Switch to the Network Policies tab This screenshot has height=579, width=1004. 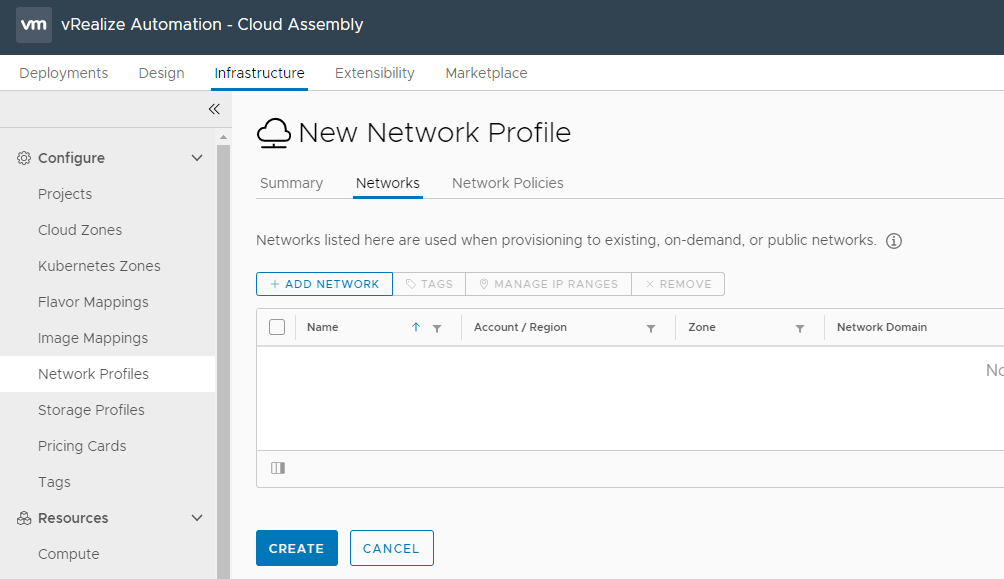click(507, 183)
